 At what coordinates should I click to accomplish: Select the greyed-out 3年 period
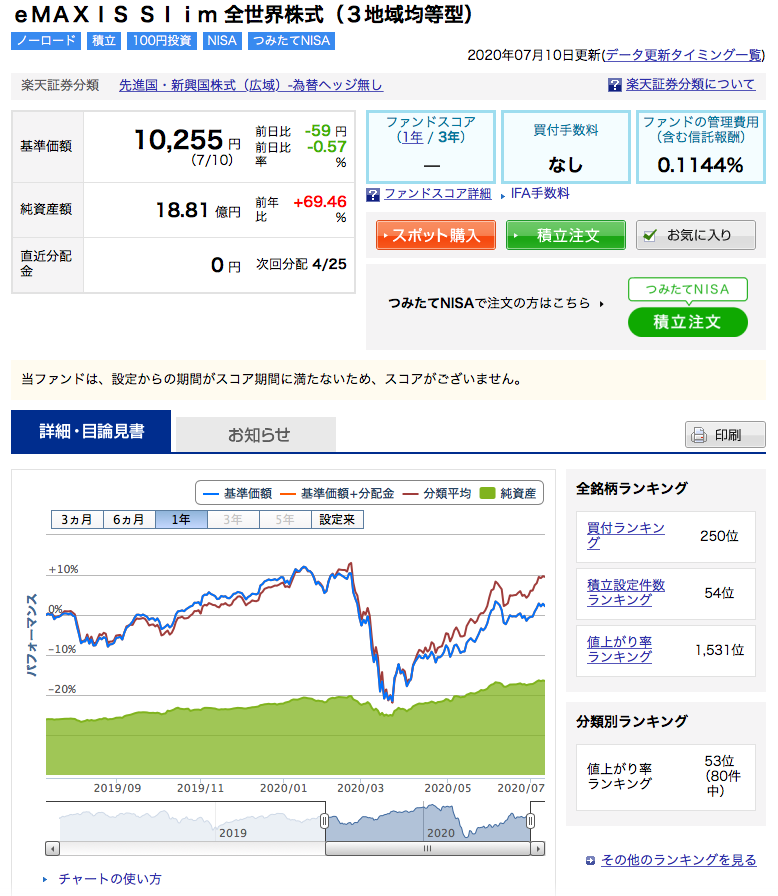tap(233, 519)
